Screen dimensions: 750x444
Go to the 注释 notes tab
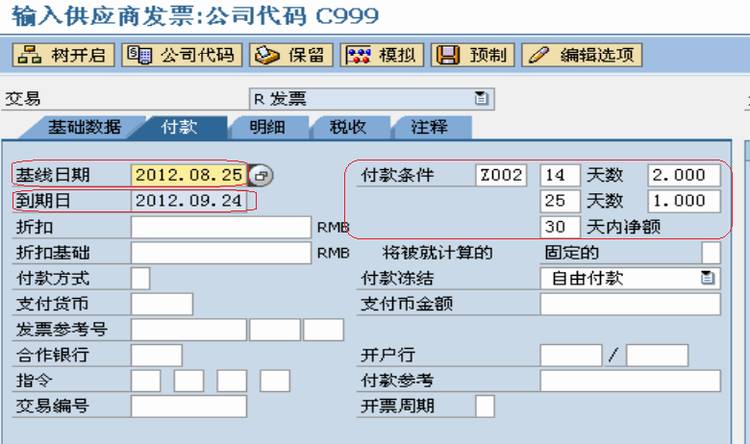430,127
